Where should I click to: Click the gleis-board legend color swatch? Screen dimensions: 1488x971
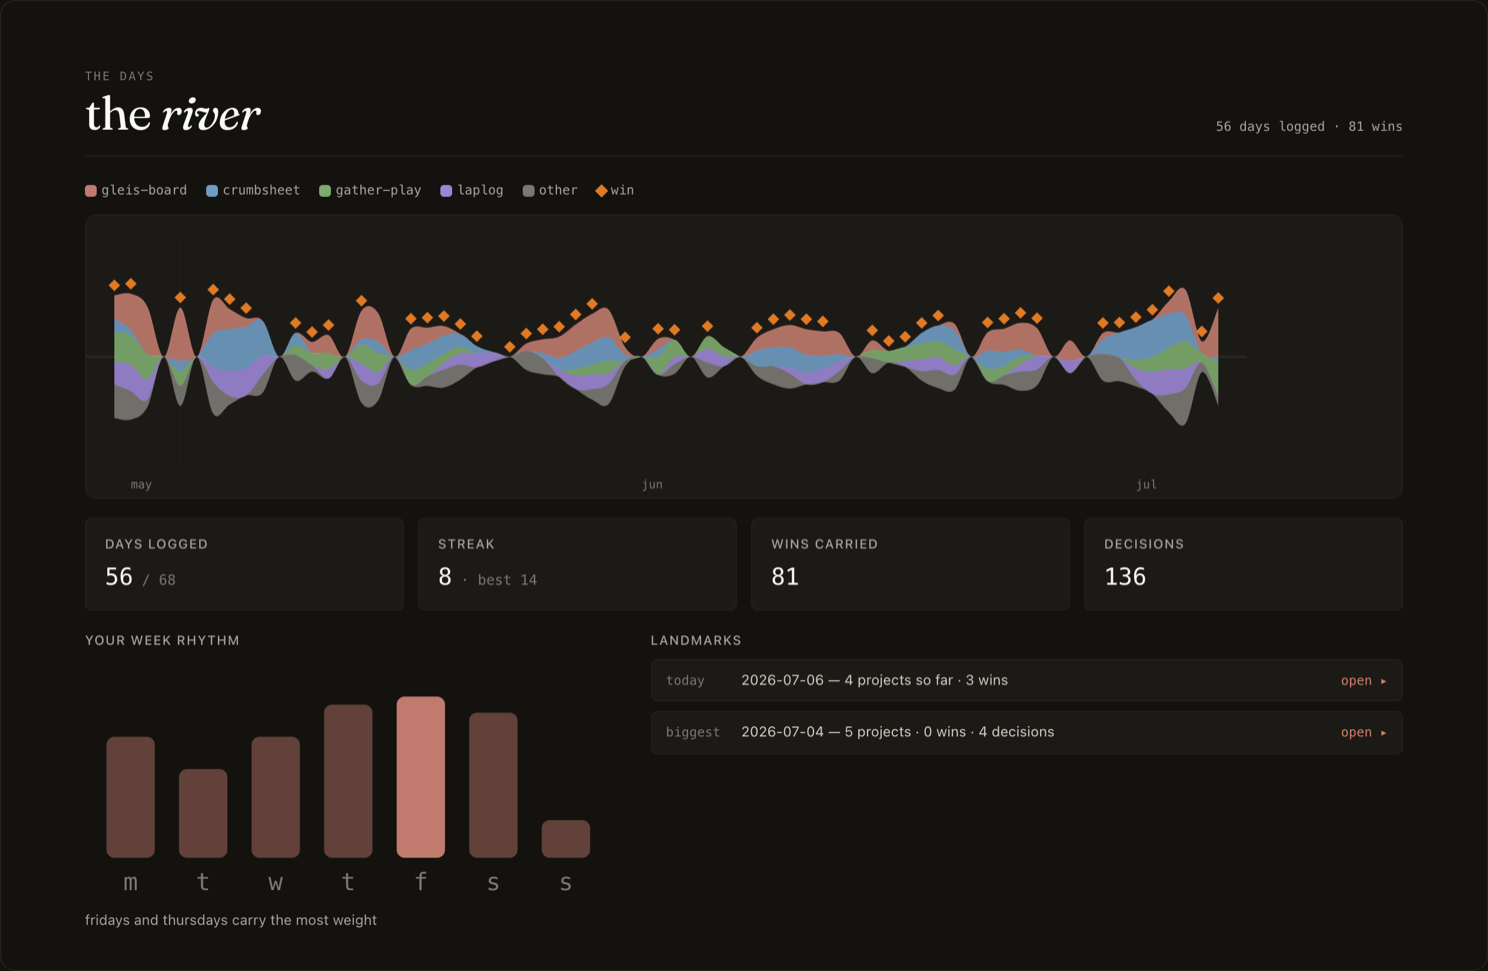(91, 191)
